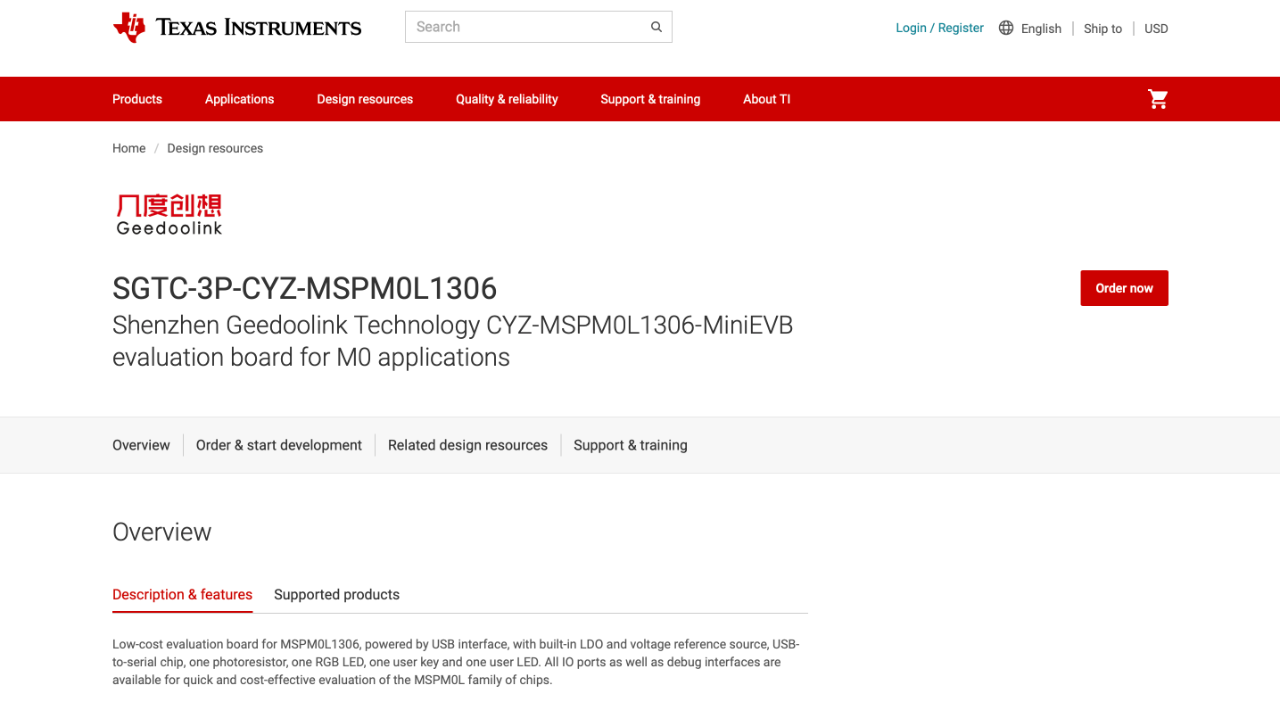The image size is (1280, 706).
Task: Jump to the Overview section
Action: pos(141,445)
